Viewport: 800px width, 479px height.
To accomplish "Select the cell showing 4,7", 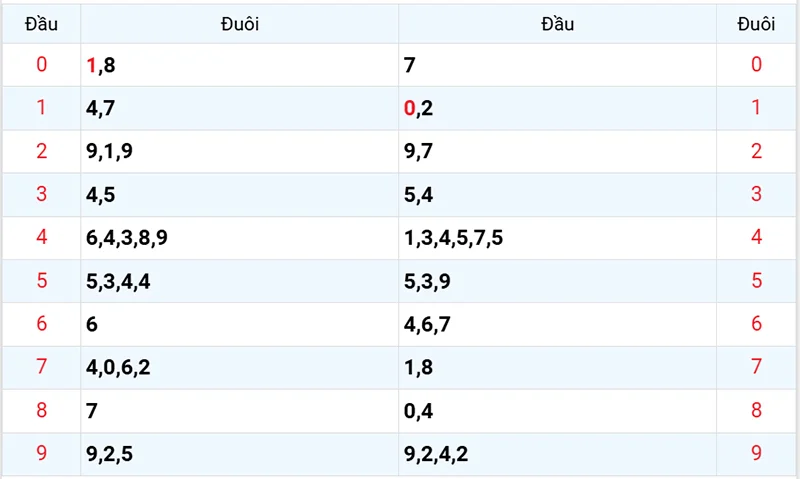I will [100, 109].
